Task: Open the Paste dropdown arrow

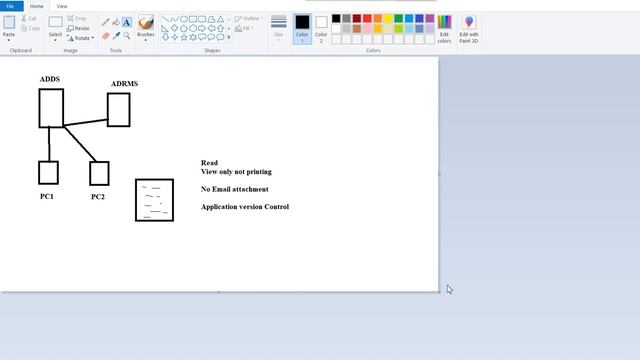Action: click(9, 40)
